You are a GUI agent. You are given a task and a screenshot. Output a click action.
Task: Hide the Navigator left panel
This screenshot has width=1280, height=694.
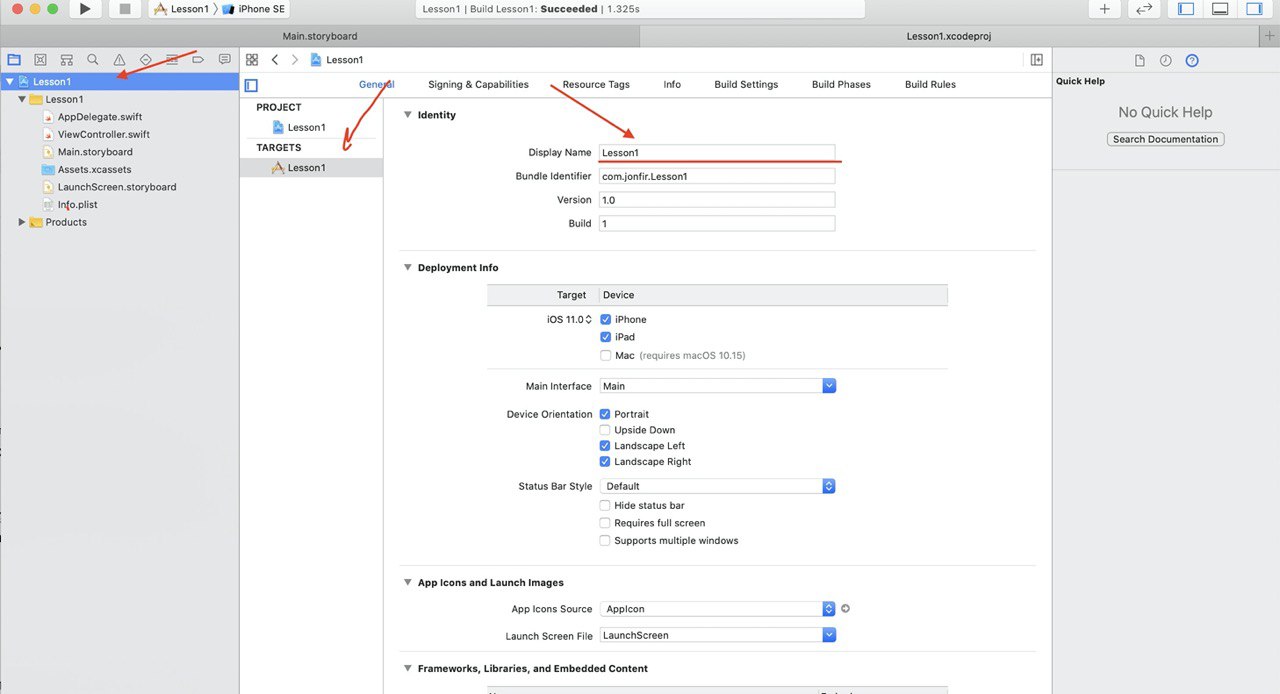(x=1186, y=9)
